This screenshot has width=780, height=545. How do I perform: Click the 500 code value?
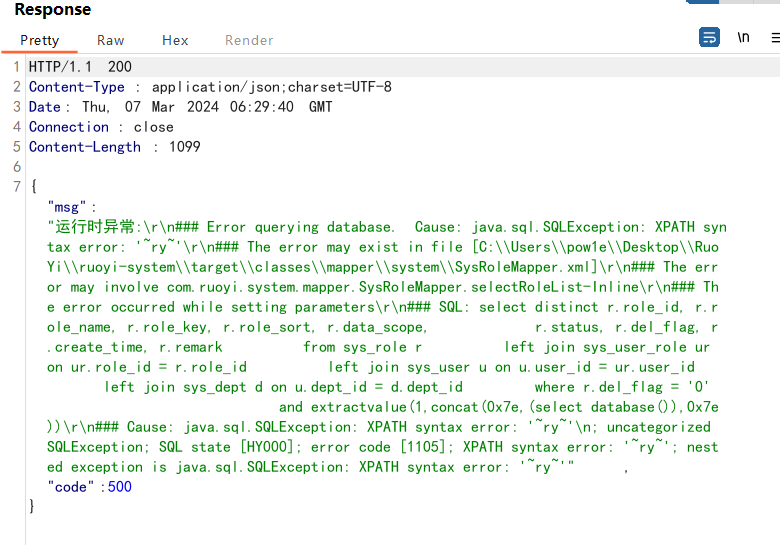120,487
